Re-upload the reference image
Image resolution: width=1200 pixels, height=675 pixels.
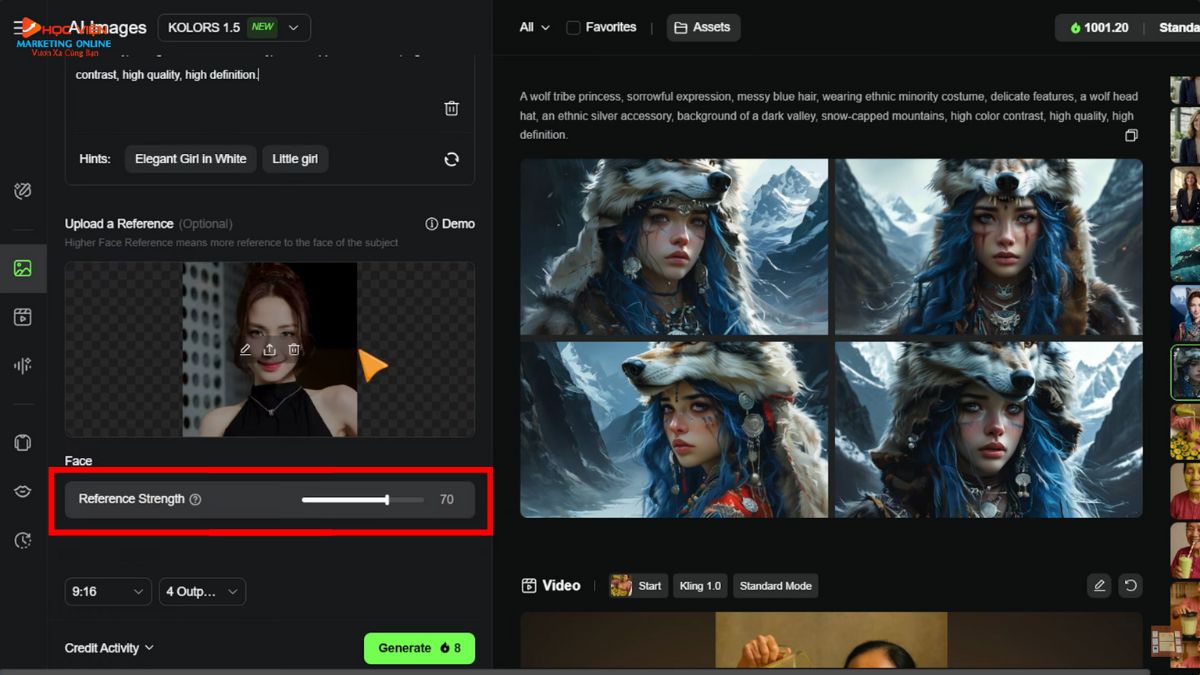[x=270, y=349]
